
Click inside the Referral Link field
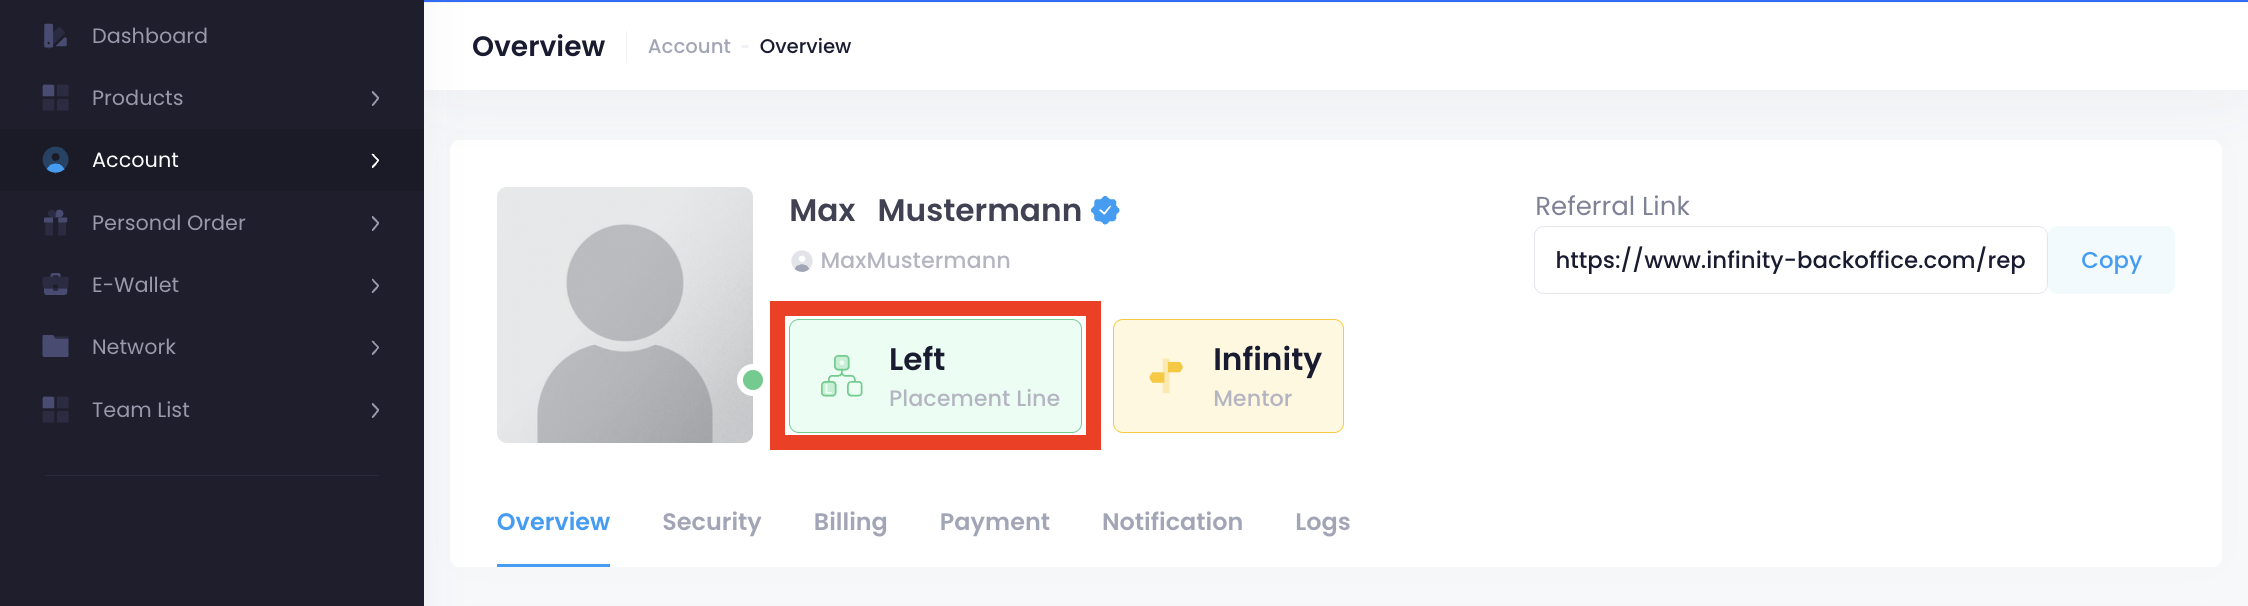pyautogui.click(x=1790, y=260)
